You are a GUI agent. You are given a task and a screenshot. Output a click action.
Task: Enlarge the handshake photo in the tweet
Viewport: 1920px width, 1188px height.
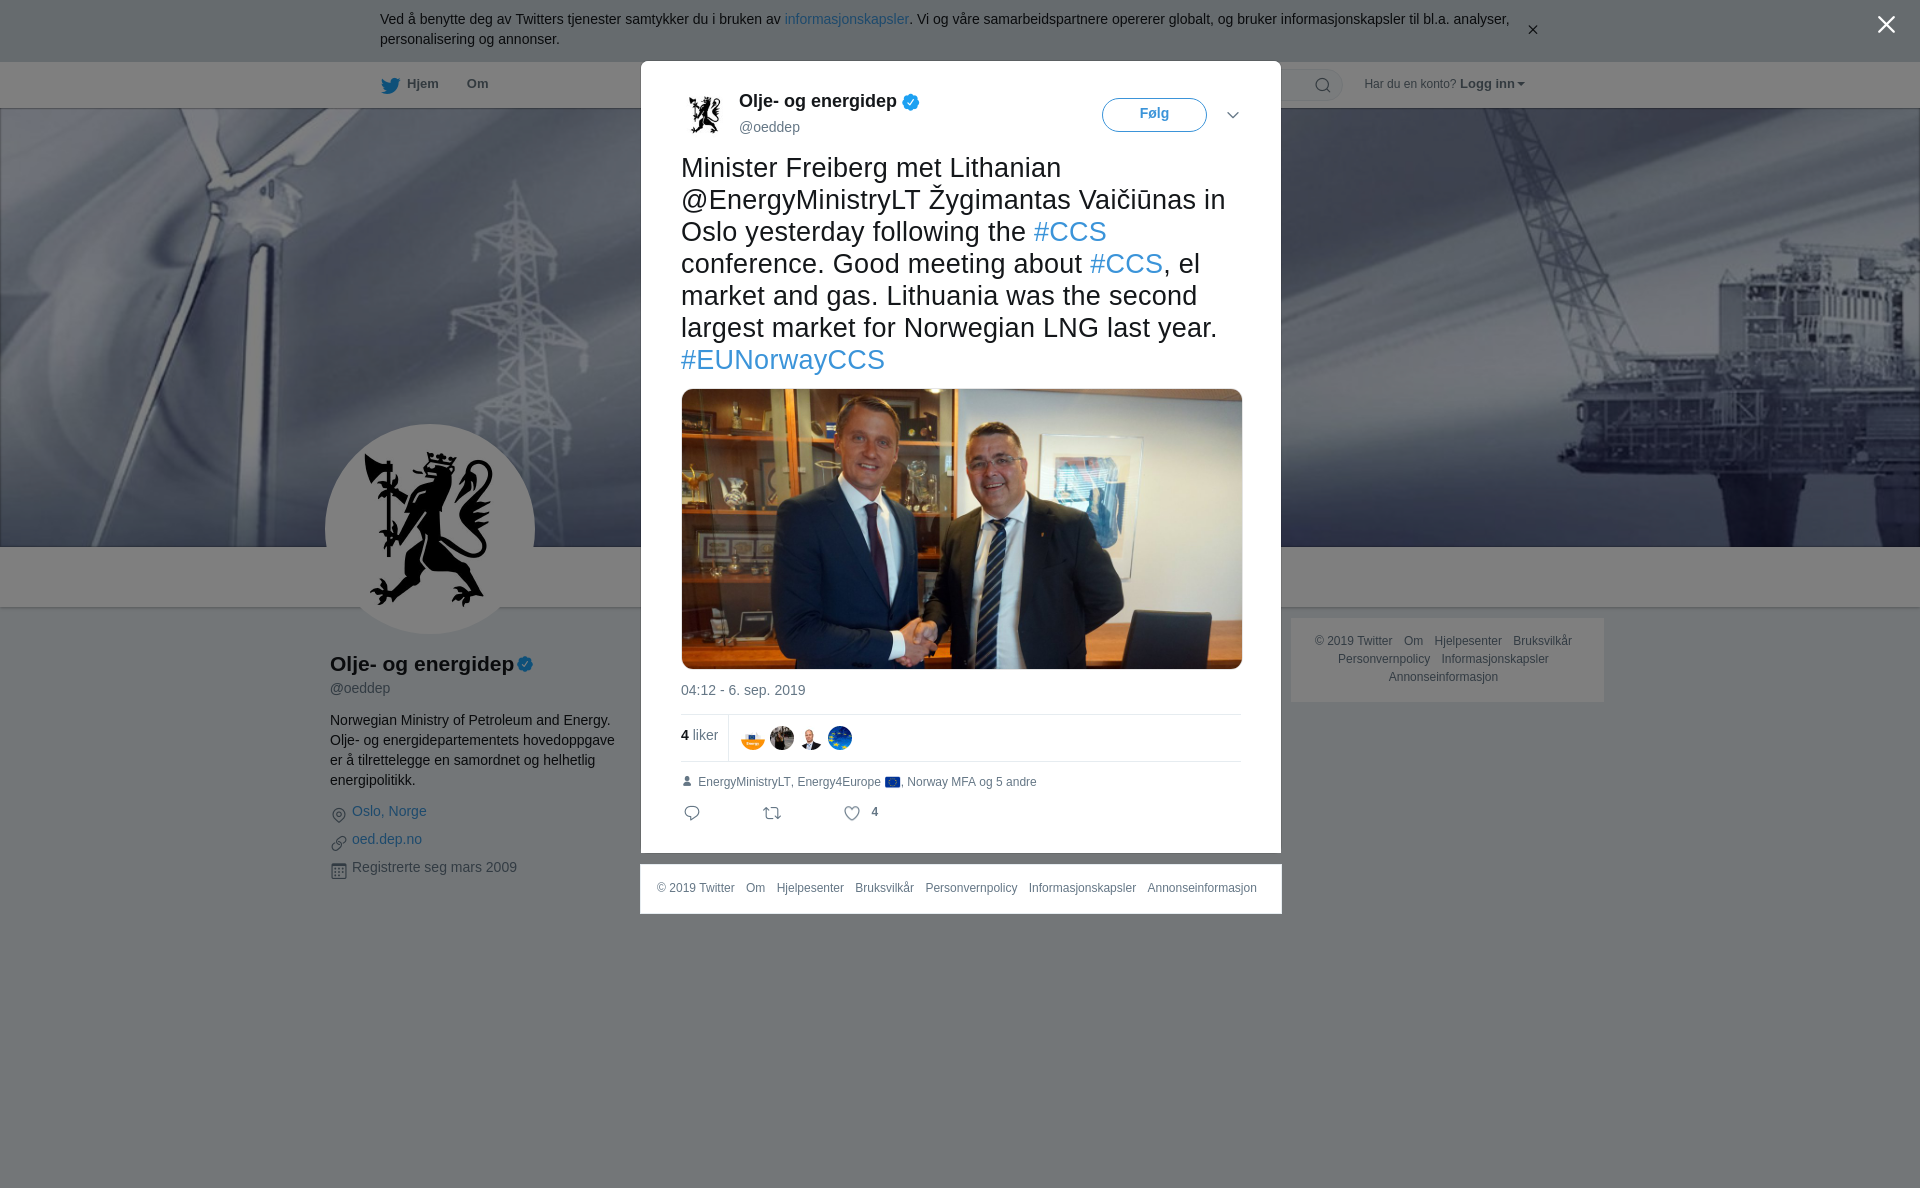pos(962,529)
